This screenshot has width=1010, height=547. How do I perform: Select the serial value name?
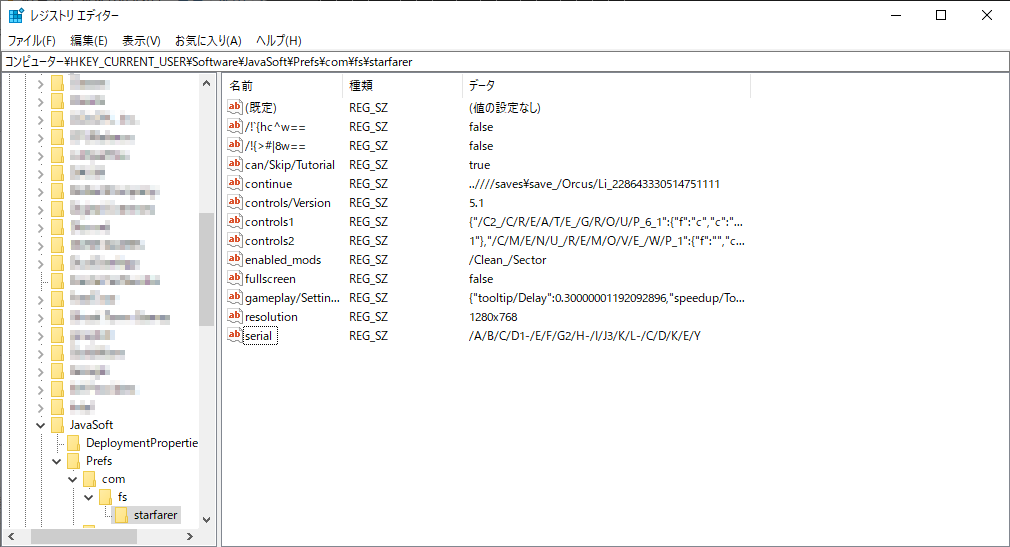click(259, 336)
